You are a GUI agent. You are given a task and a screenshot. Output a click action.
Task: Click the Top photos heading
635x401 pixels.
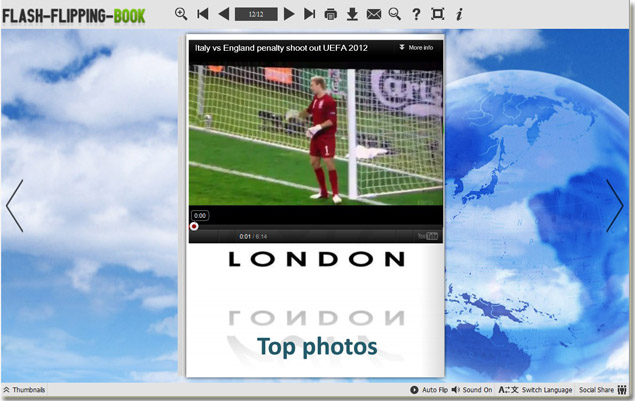[x=317, y=347]
